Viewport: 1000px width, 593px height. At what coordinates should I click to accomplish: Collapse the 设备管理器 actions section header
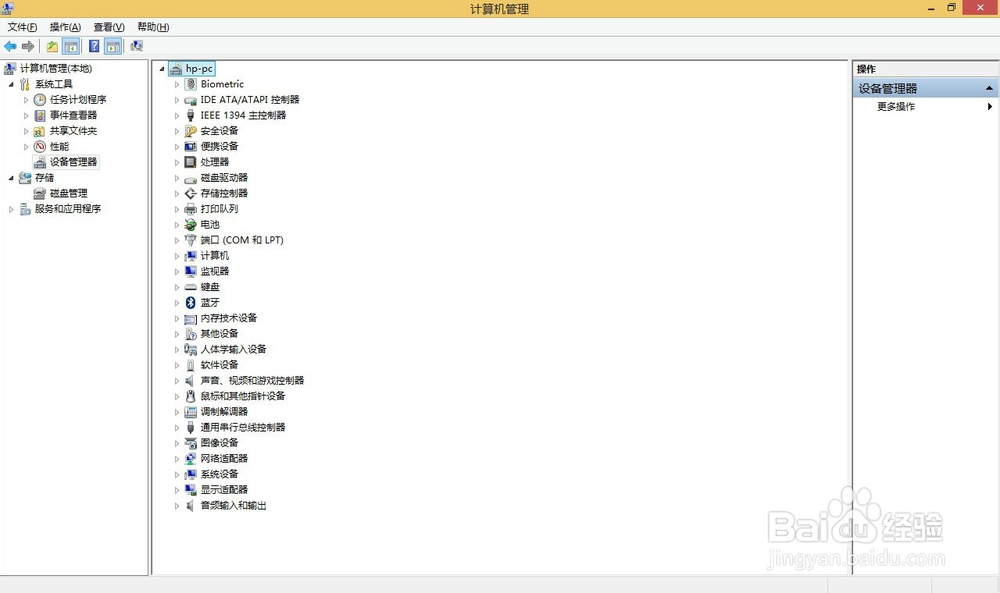point(989,88)
